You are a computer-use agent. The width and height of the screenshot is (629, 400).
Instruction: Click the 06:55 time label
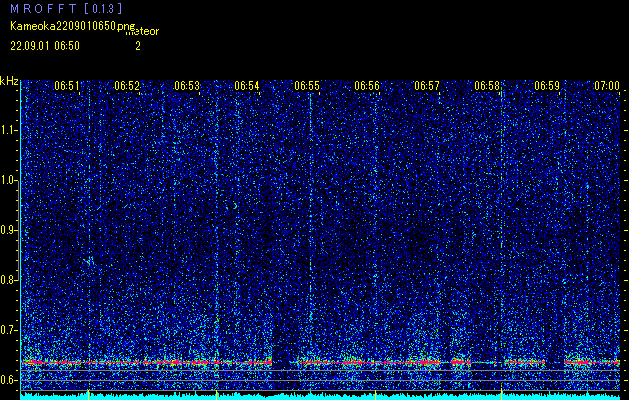point(307,85)
